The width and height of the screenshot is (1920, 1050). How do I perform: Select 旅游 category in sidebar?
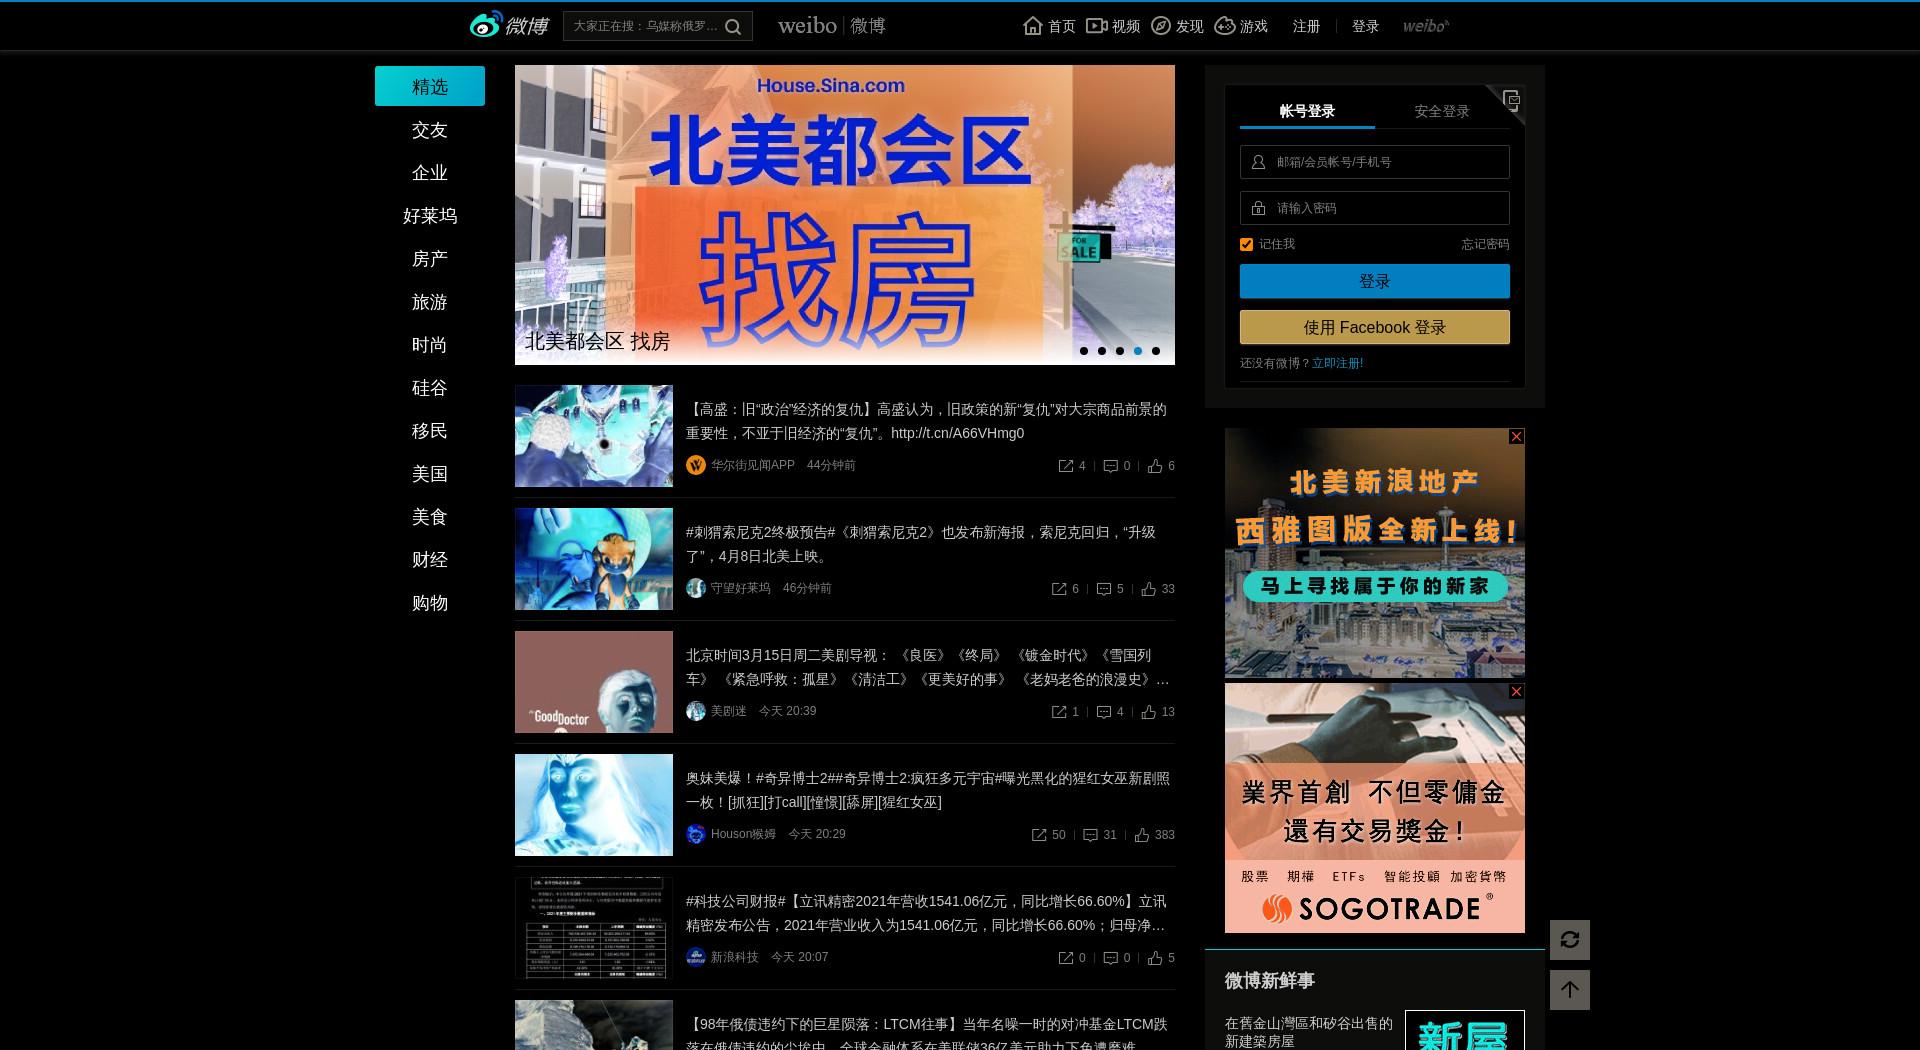[x=430, y=302]
